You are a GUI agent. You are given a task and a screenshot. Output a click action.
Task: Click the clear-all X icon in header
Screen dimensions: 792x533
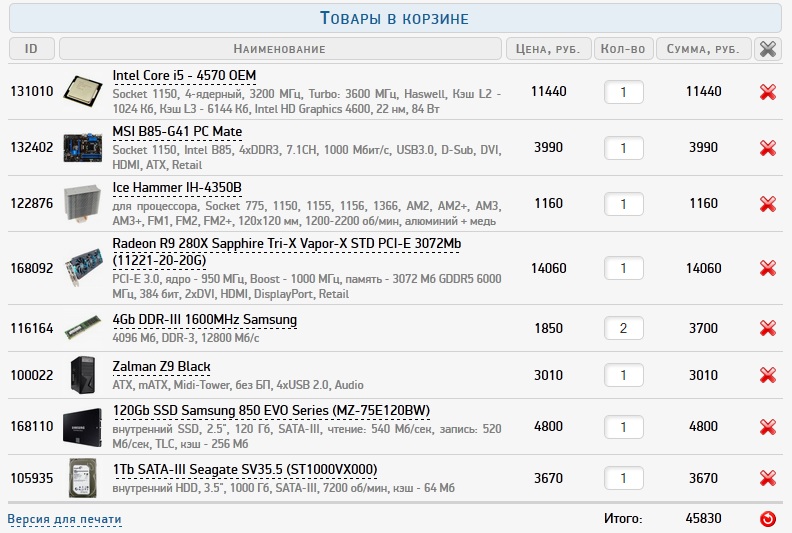(768, 49)
